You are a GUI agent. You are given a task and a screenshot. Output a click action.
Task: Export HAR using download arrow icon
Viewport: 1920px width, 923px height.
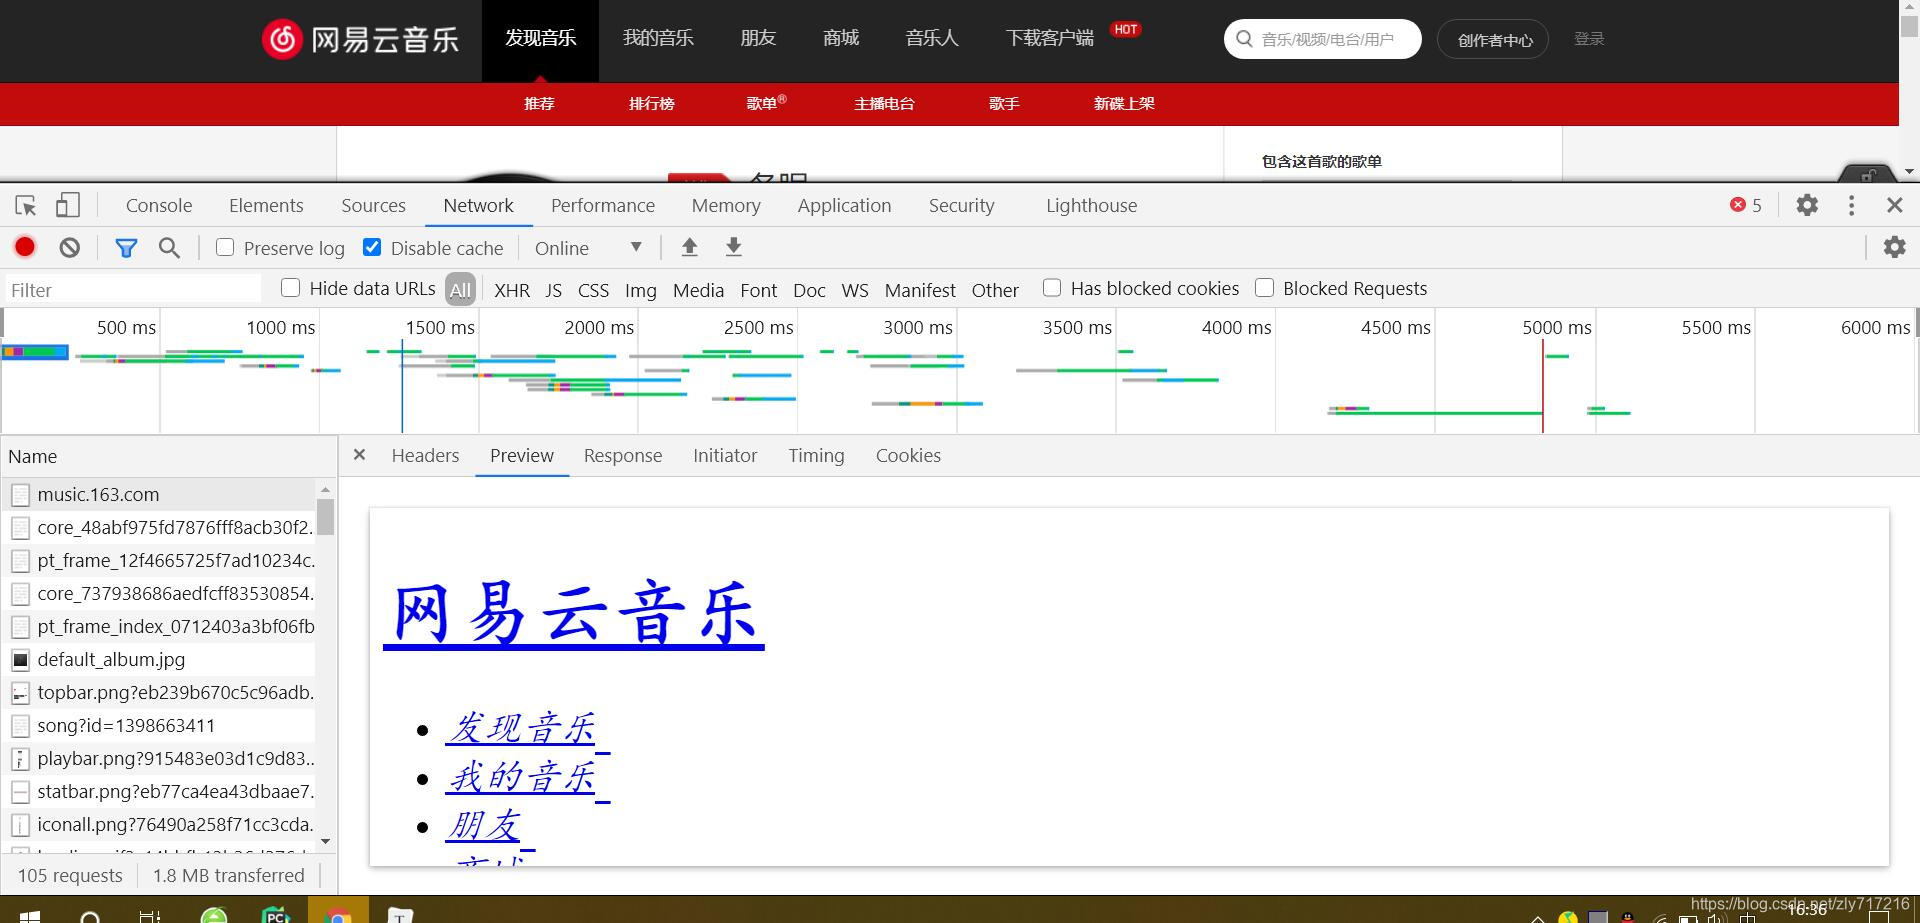[x=733, y=247]
